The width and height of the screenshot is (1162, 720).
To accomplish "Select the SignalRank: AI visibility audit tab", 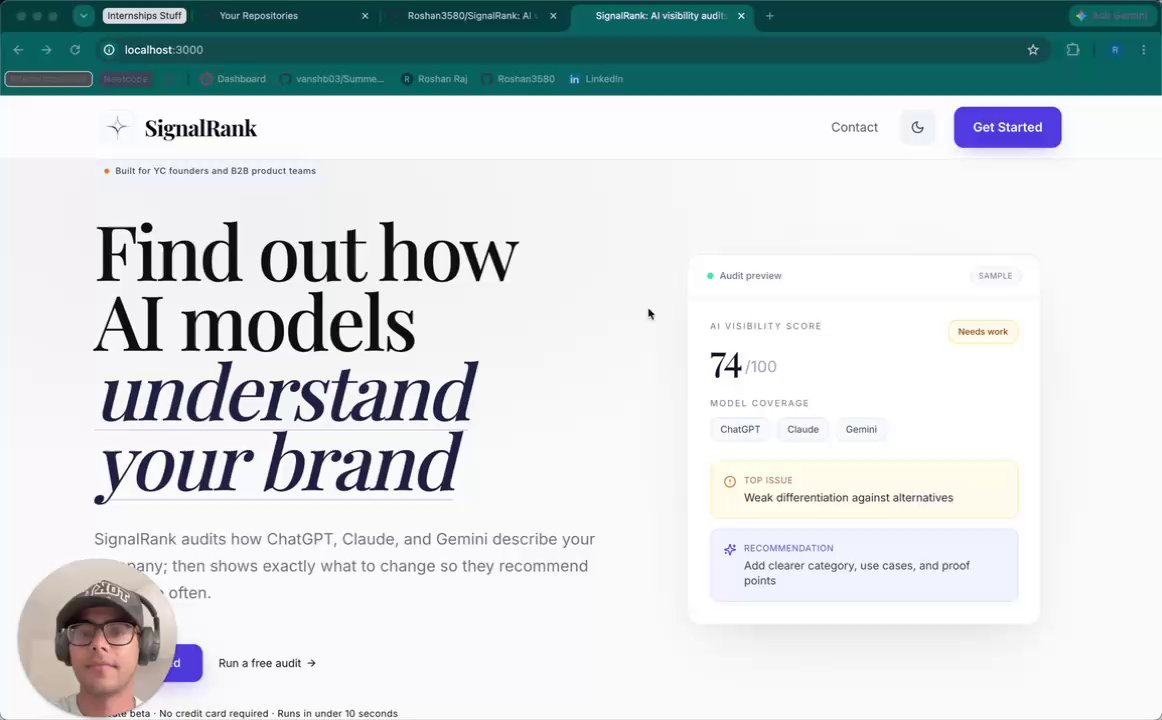I will click(x=661, y=16).
